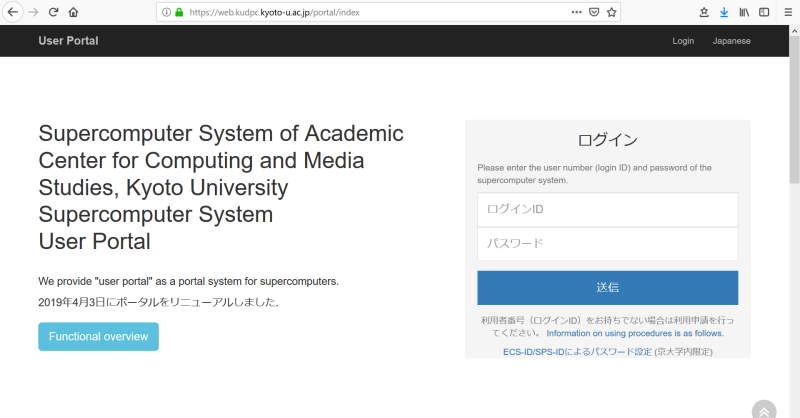Open the browser home page
The width and height of the screenshot is (800, 418).
tap(73, 12)
